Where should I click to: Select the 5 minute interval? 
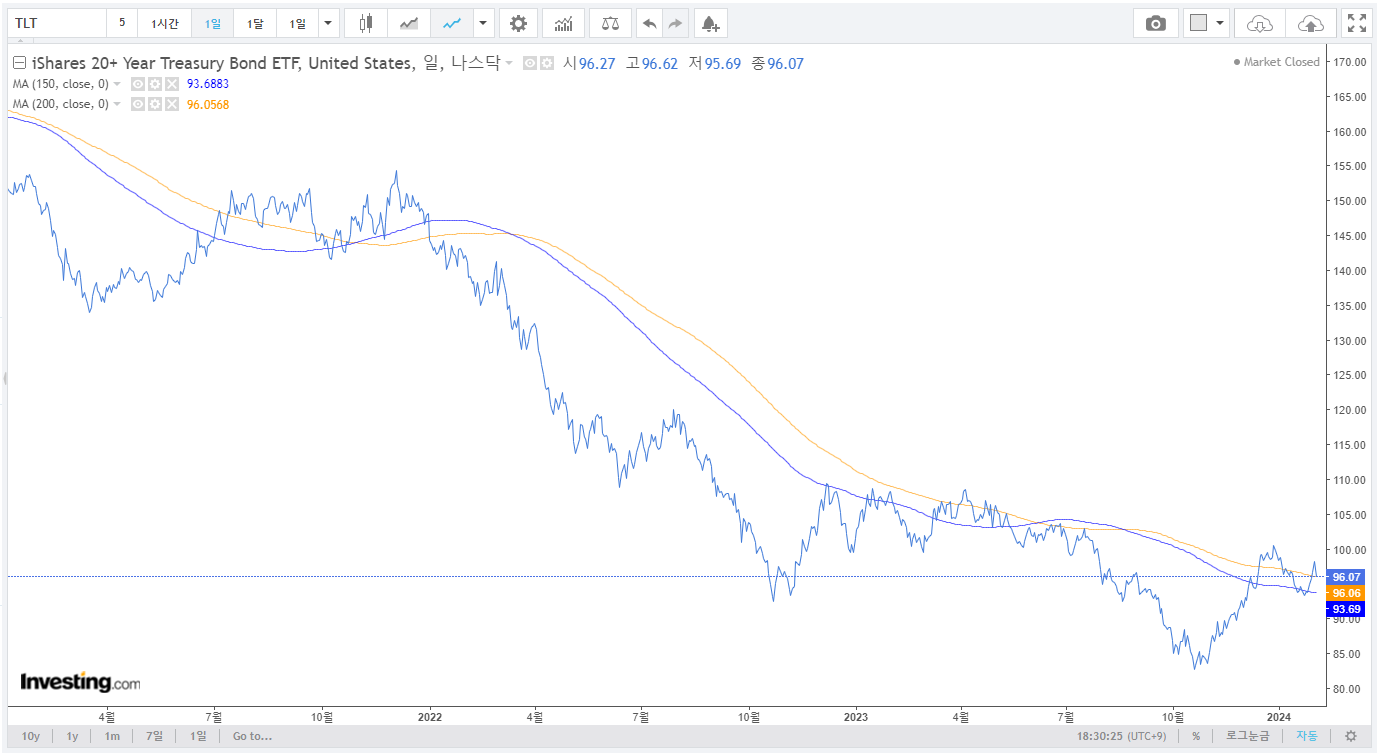click(122, 23)
